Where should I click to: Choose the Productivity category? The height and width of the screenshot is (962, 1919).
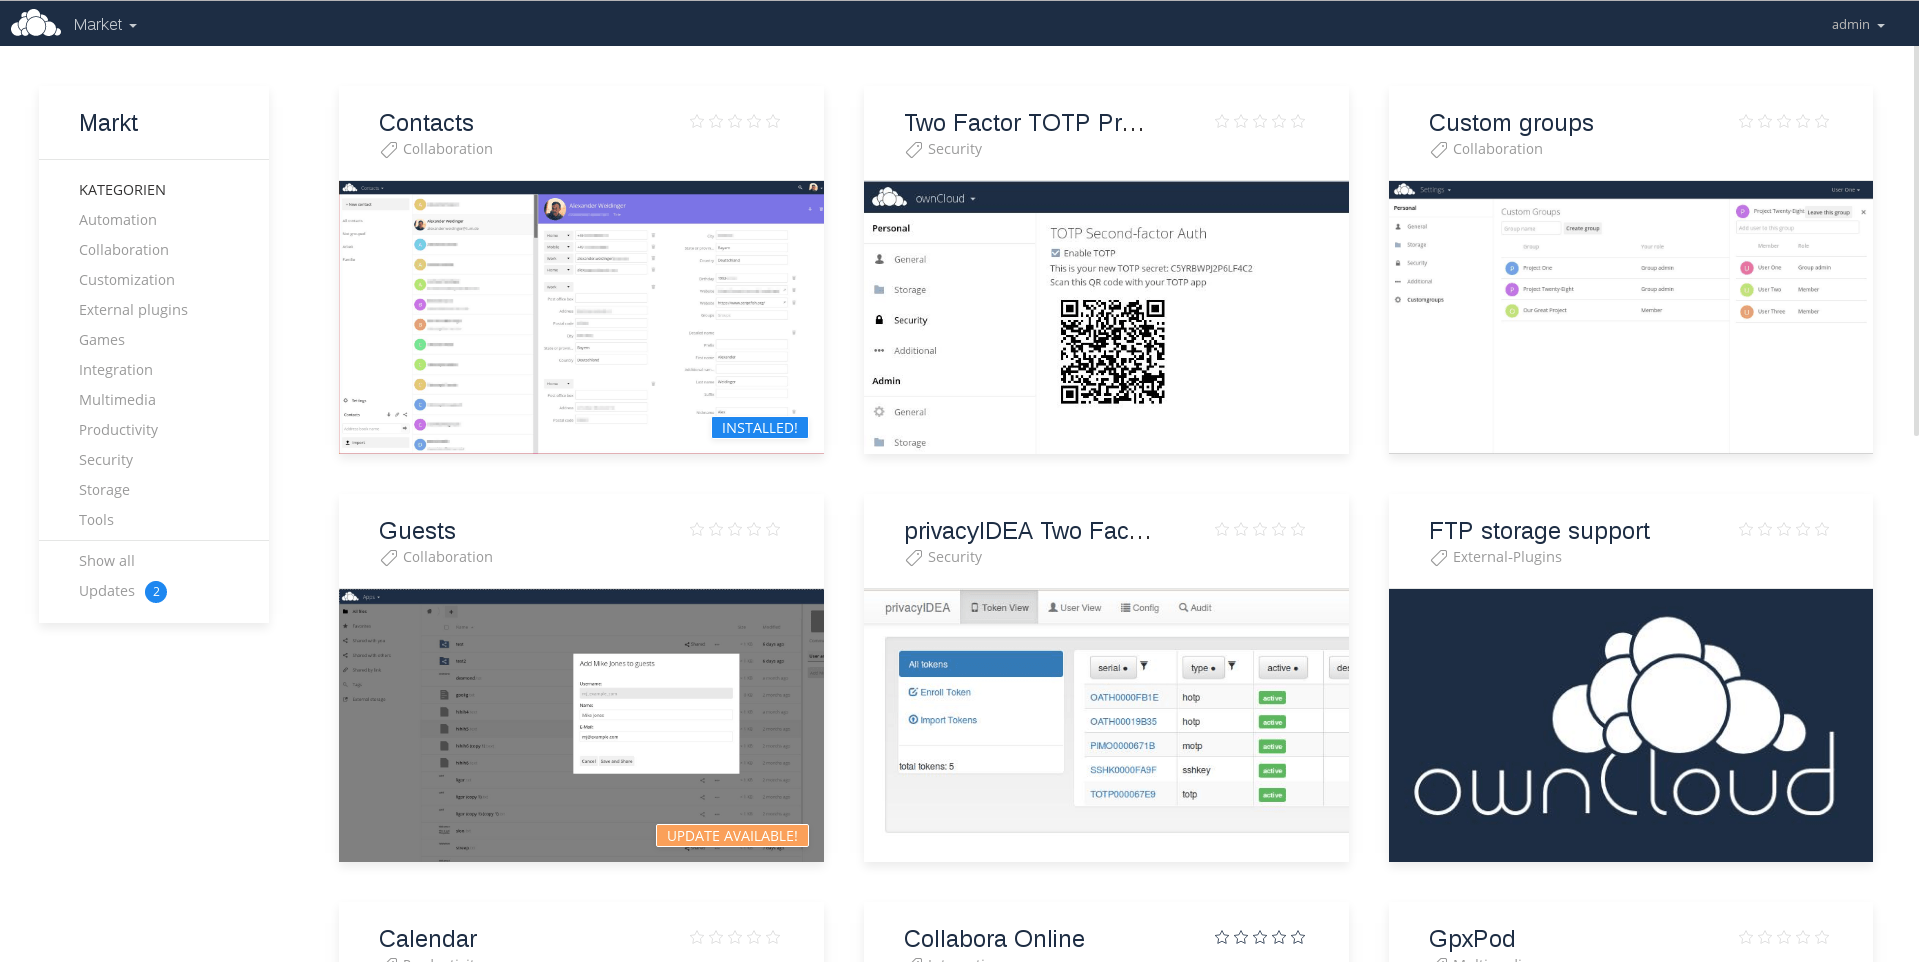[118, 430]
